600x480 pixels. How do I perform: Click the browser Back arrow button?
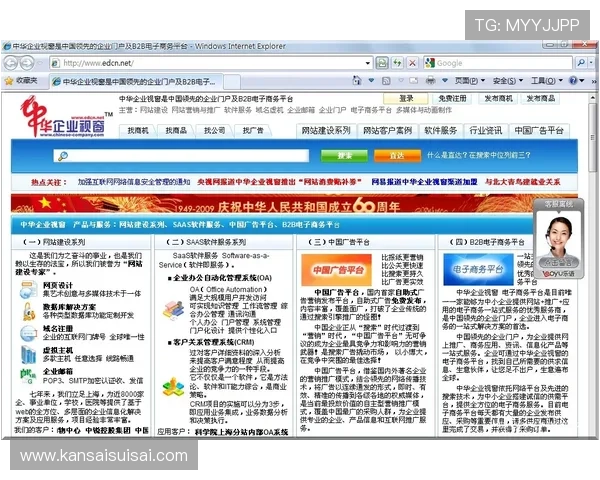pos(11,63)
